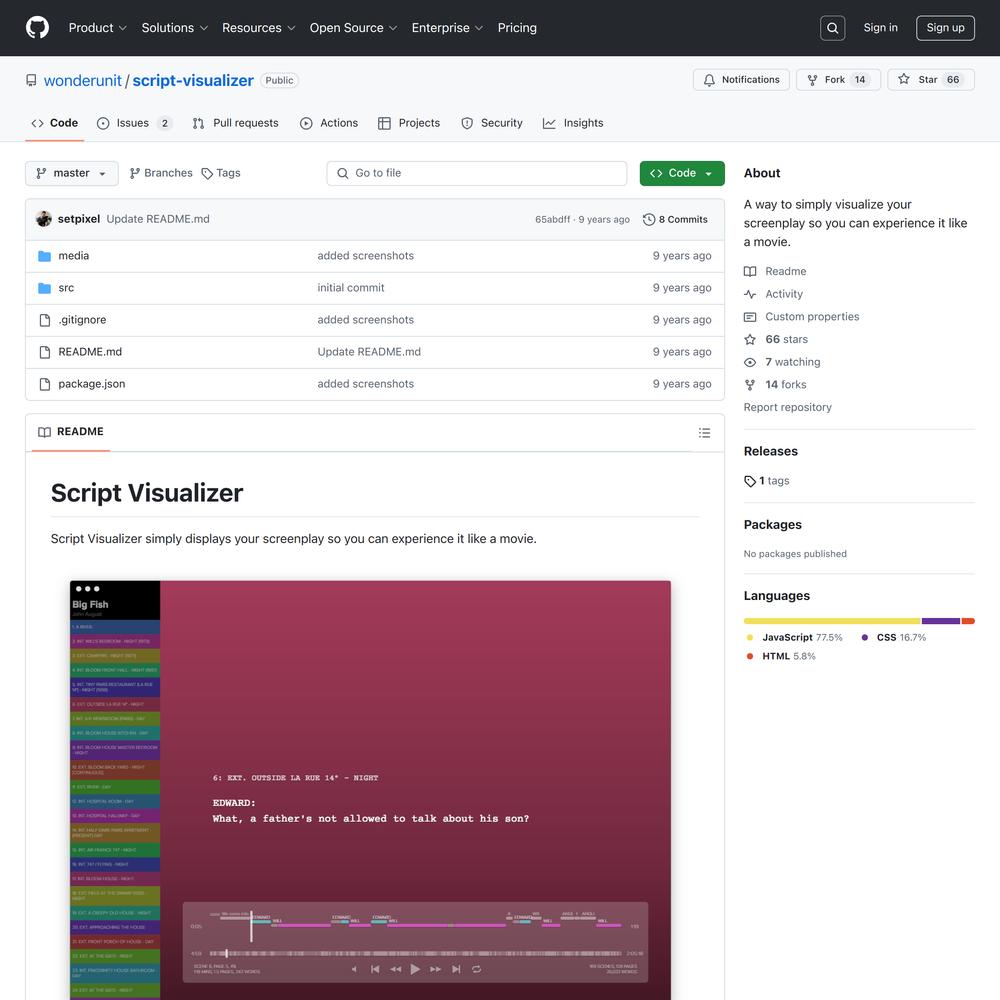Open the Pricing link
The height and width of the screenshot is (1000, 1000).
[x=517, y=28]
